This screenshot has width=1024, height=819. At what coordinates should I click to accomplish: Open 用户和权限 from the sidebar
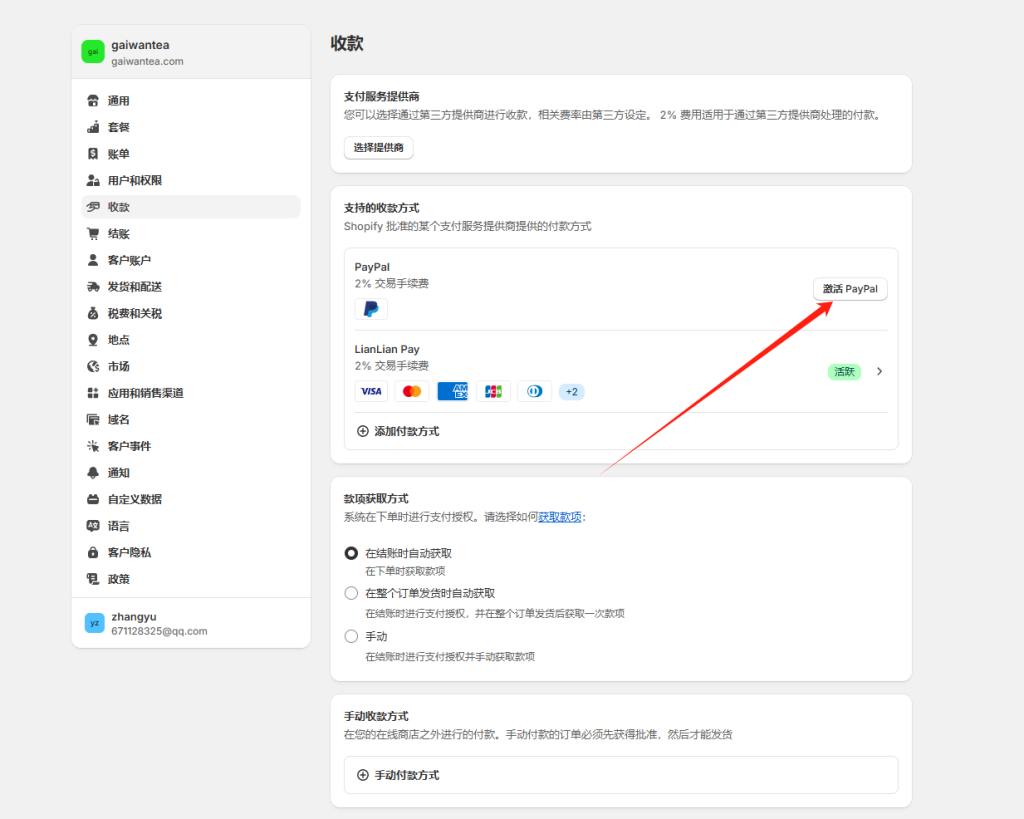click(95, 180)
